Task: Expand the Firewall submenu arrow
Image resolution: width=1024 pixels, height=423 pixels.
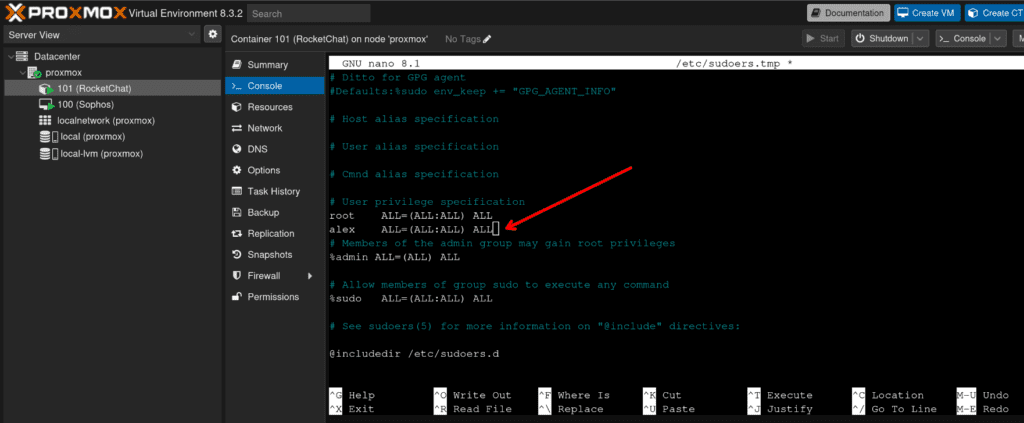Action: tap(310, 276)
